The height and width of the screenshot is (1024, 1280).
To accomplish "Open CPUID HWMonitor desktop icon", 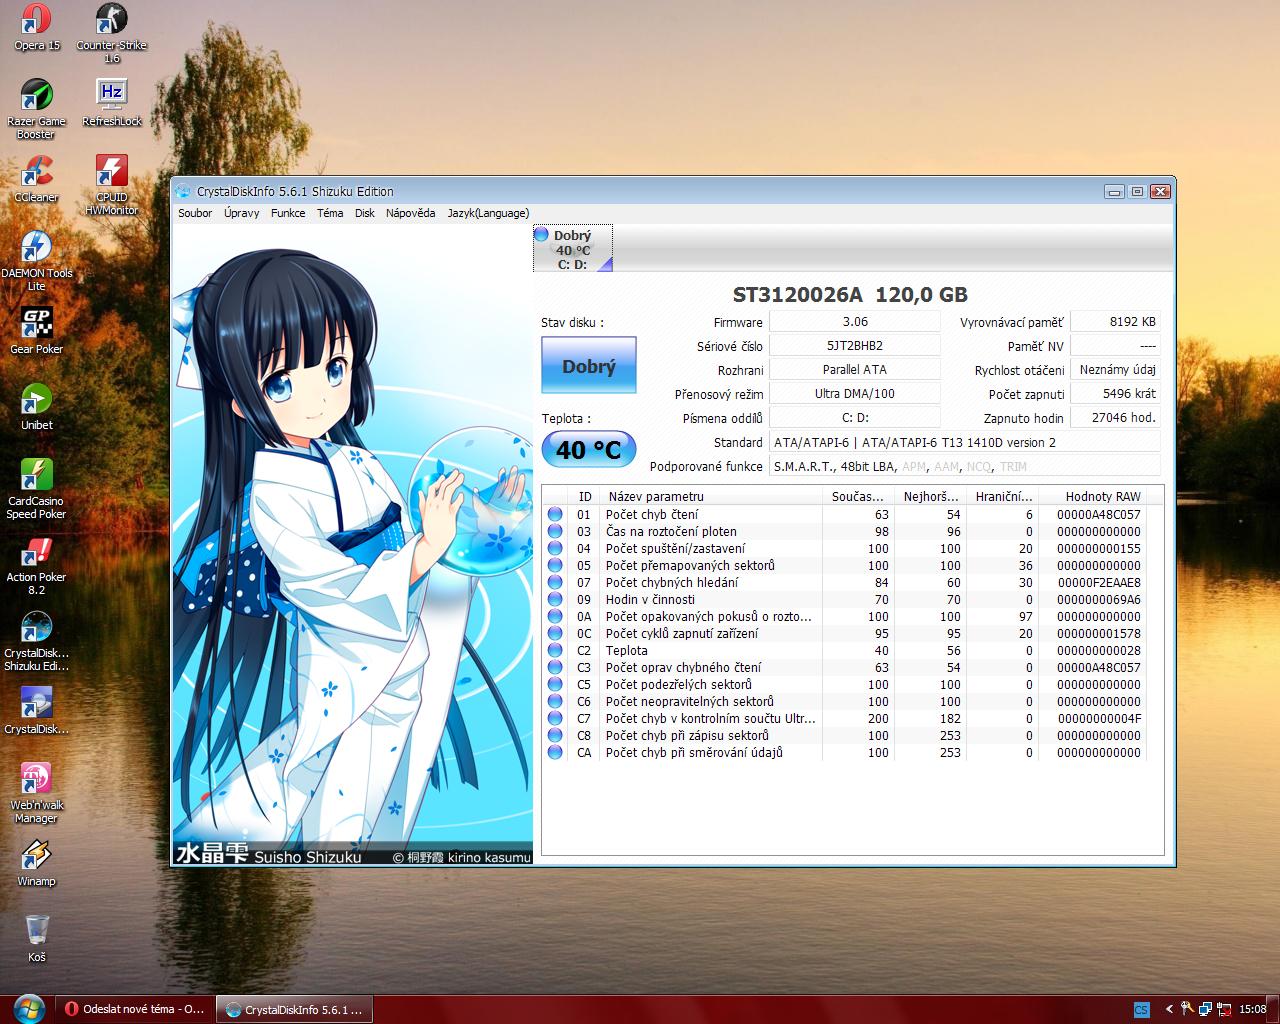I will [111, 172].
